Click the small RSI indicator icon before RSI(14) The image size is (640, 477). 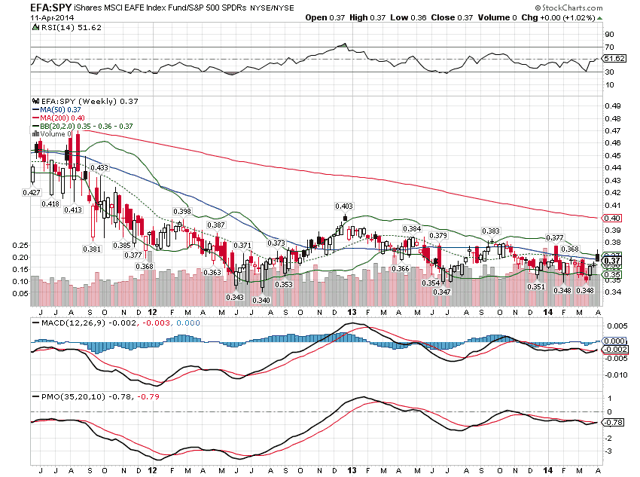click(36, 27)
